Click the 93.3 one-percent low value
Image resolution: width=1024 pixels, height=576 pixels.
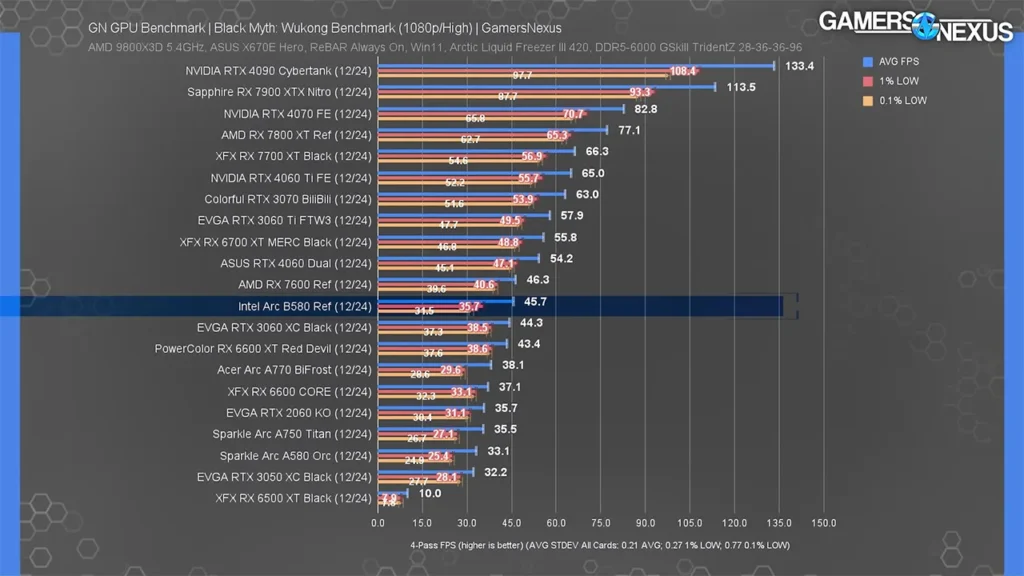640,93
